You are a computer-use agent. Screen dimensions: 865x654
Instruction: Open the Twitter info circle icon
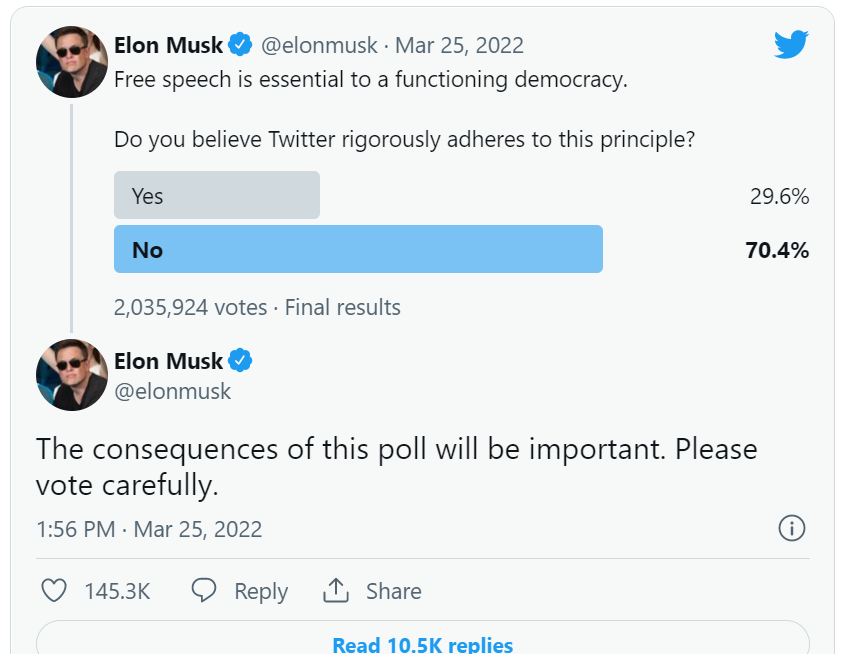(791, 528)
